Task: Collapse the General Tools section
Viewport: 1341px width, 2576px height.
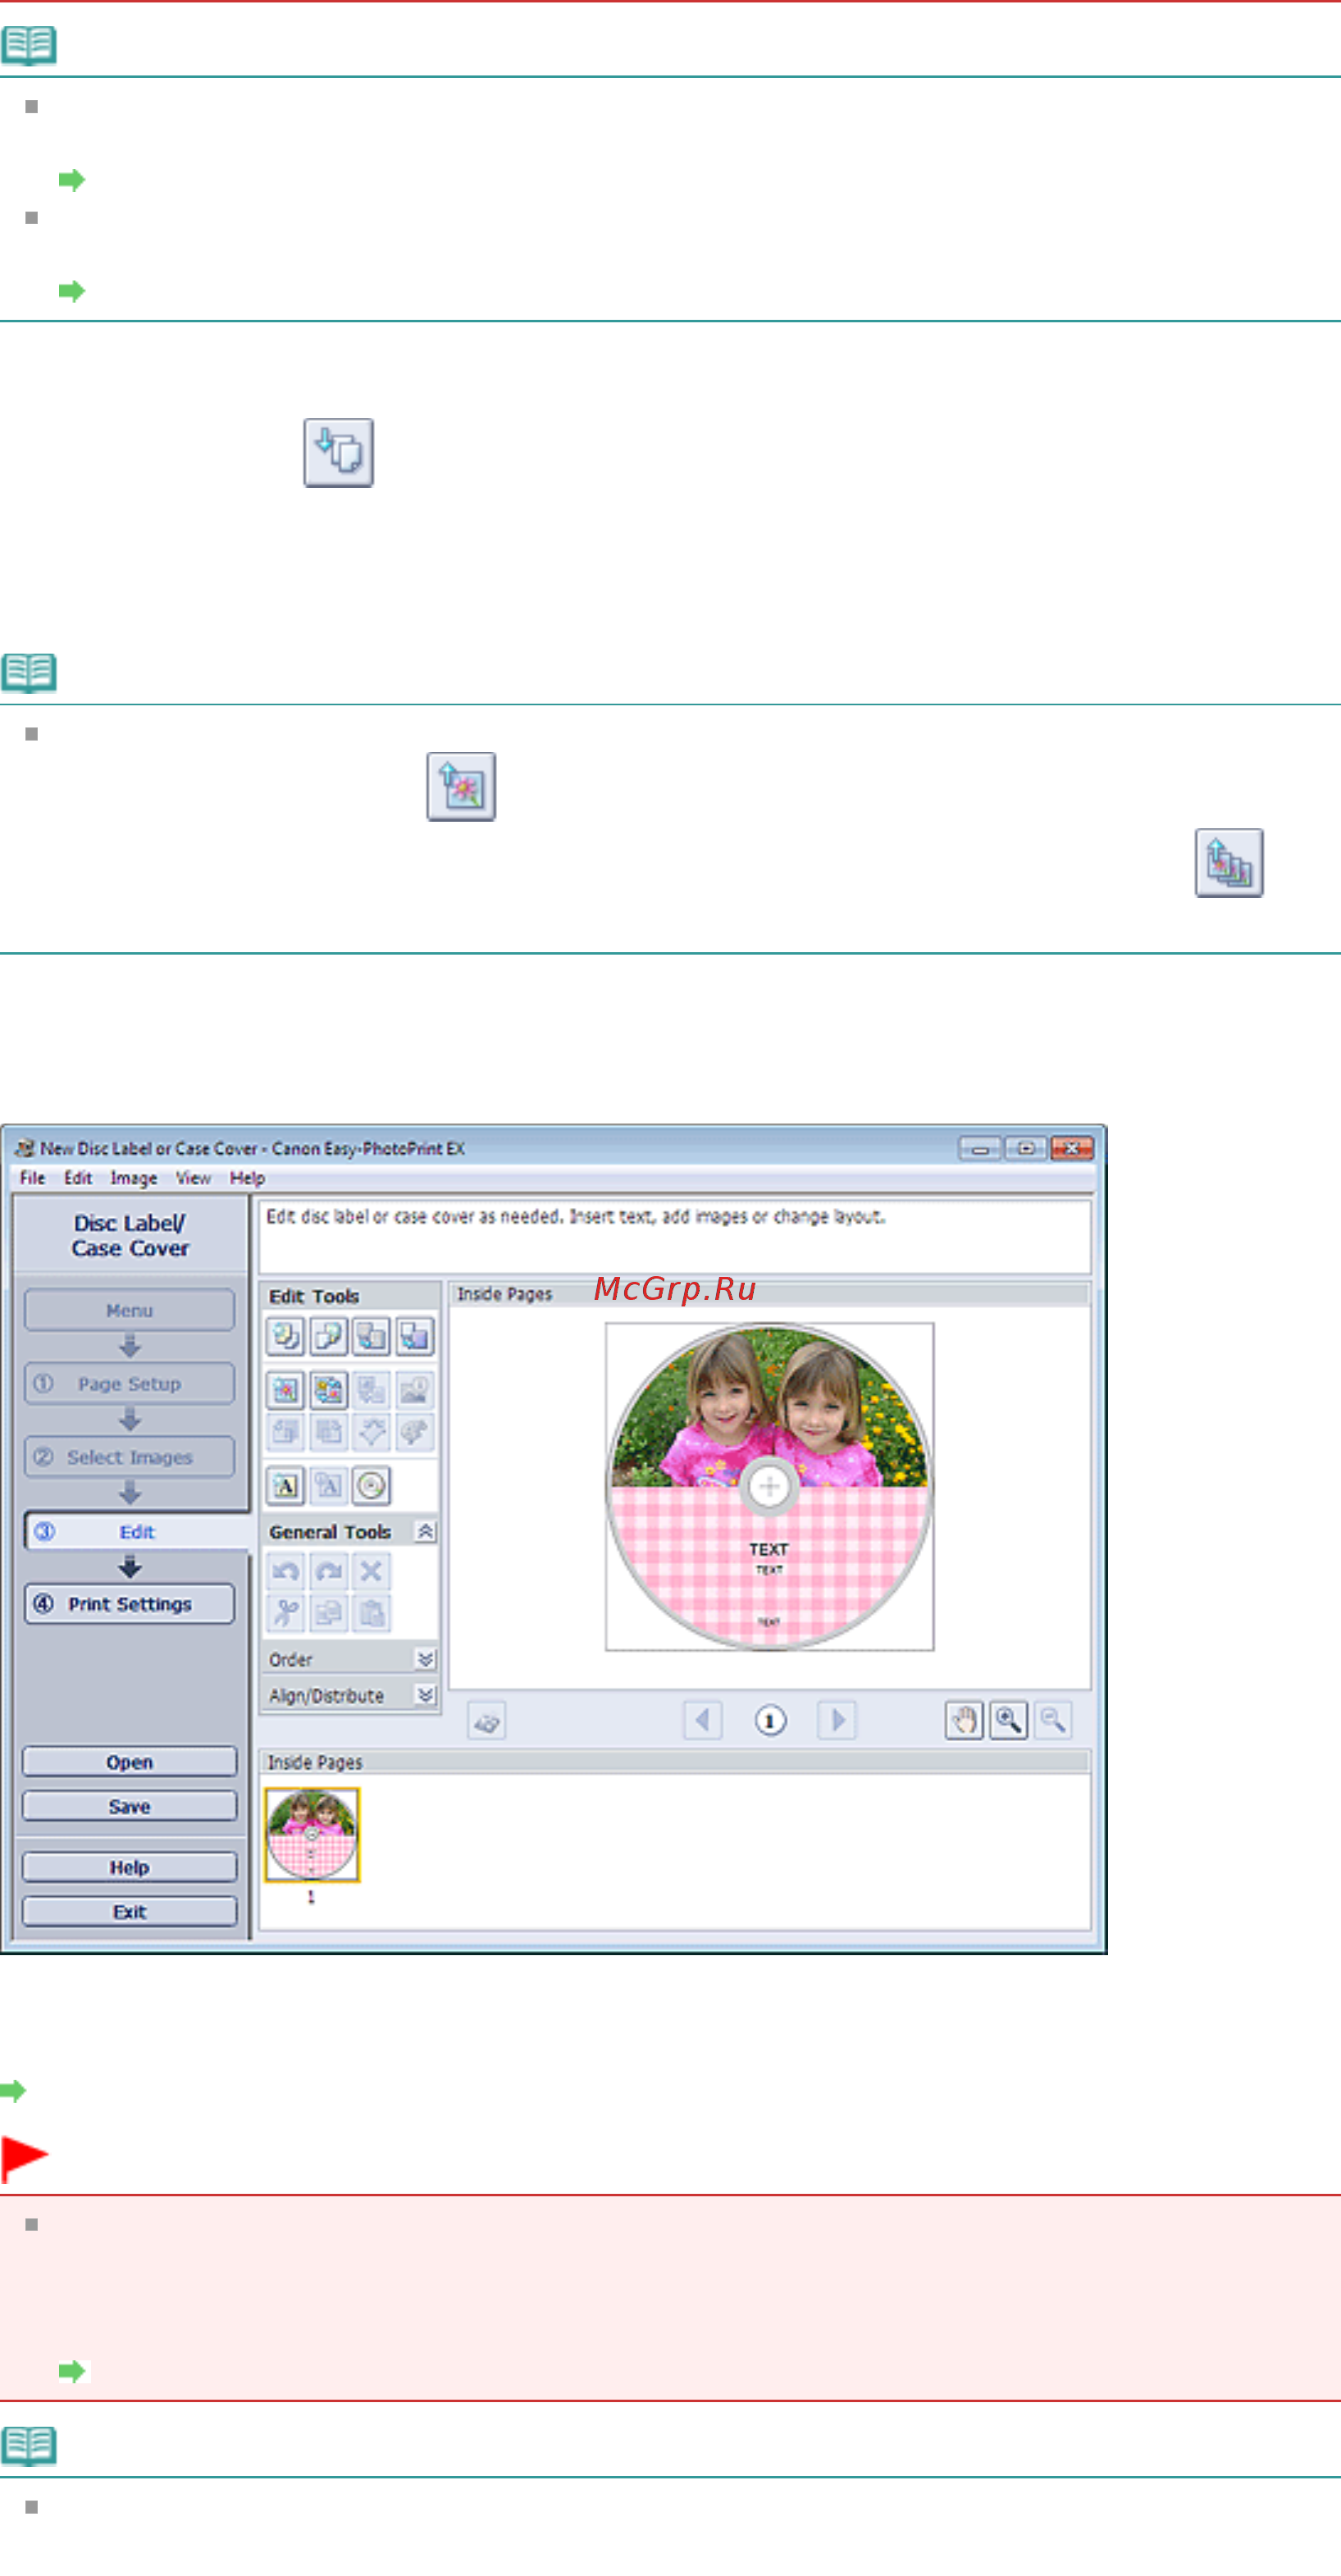Action: coord(425,1531)
